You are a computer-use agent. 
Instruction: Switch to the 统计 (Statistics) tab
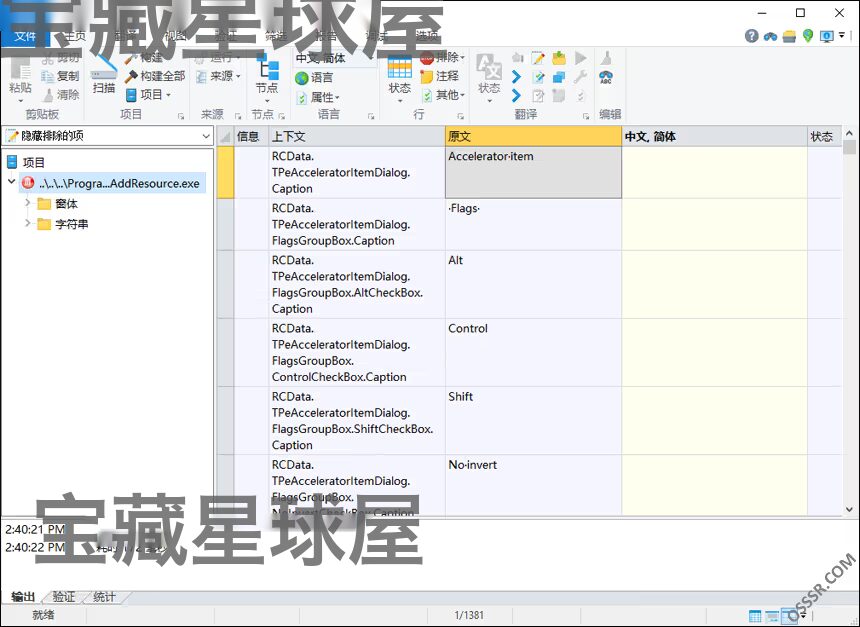click(104, 597)
